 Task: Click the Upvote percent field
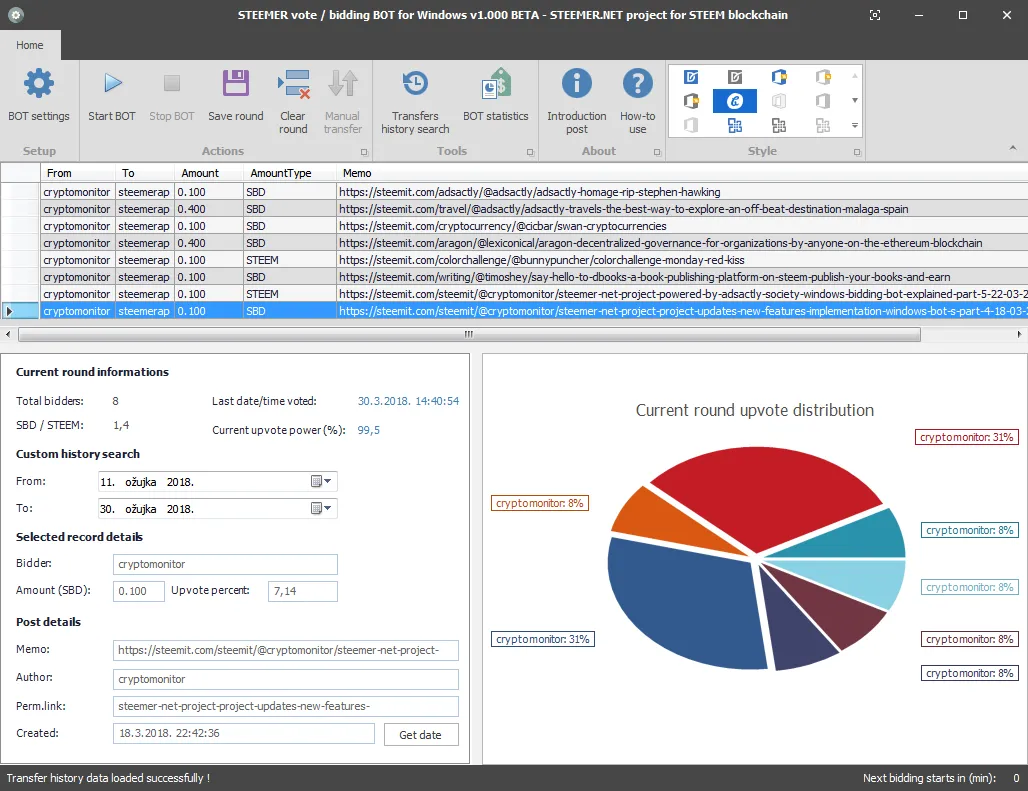[302, 591]
